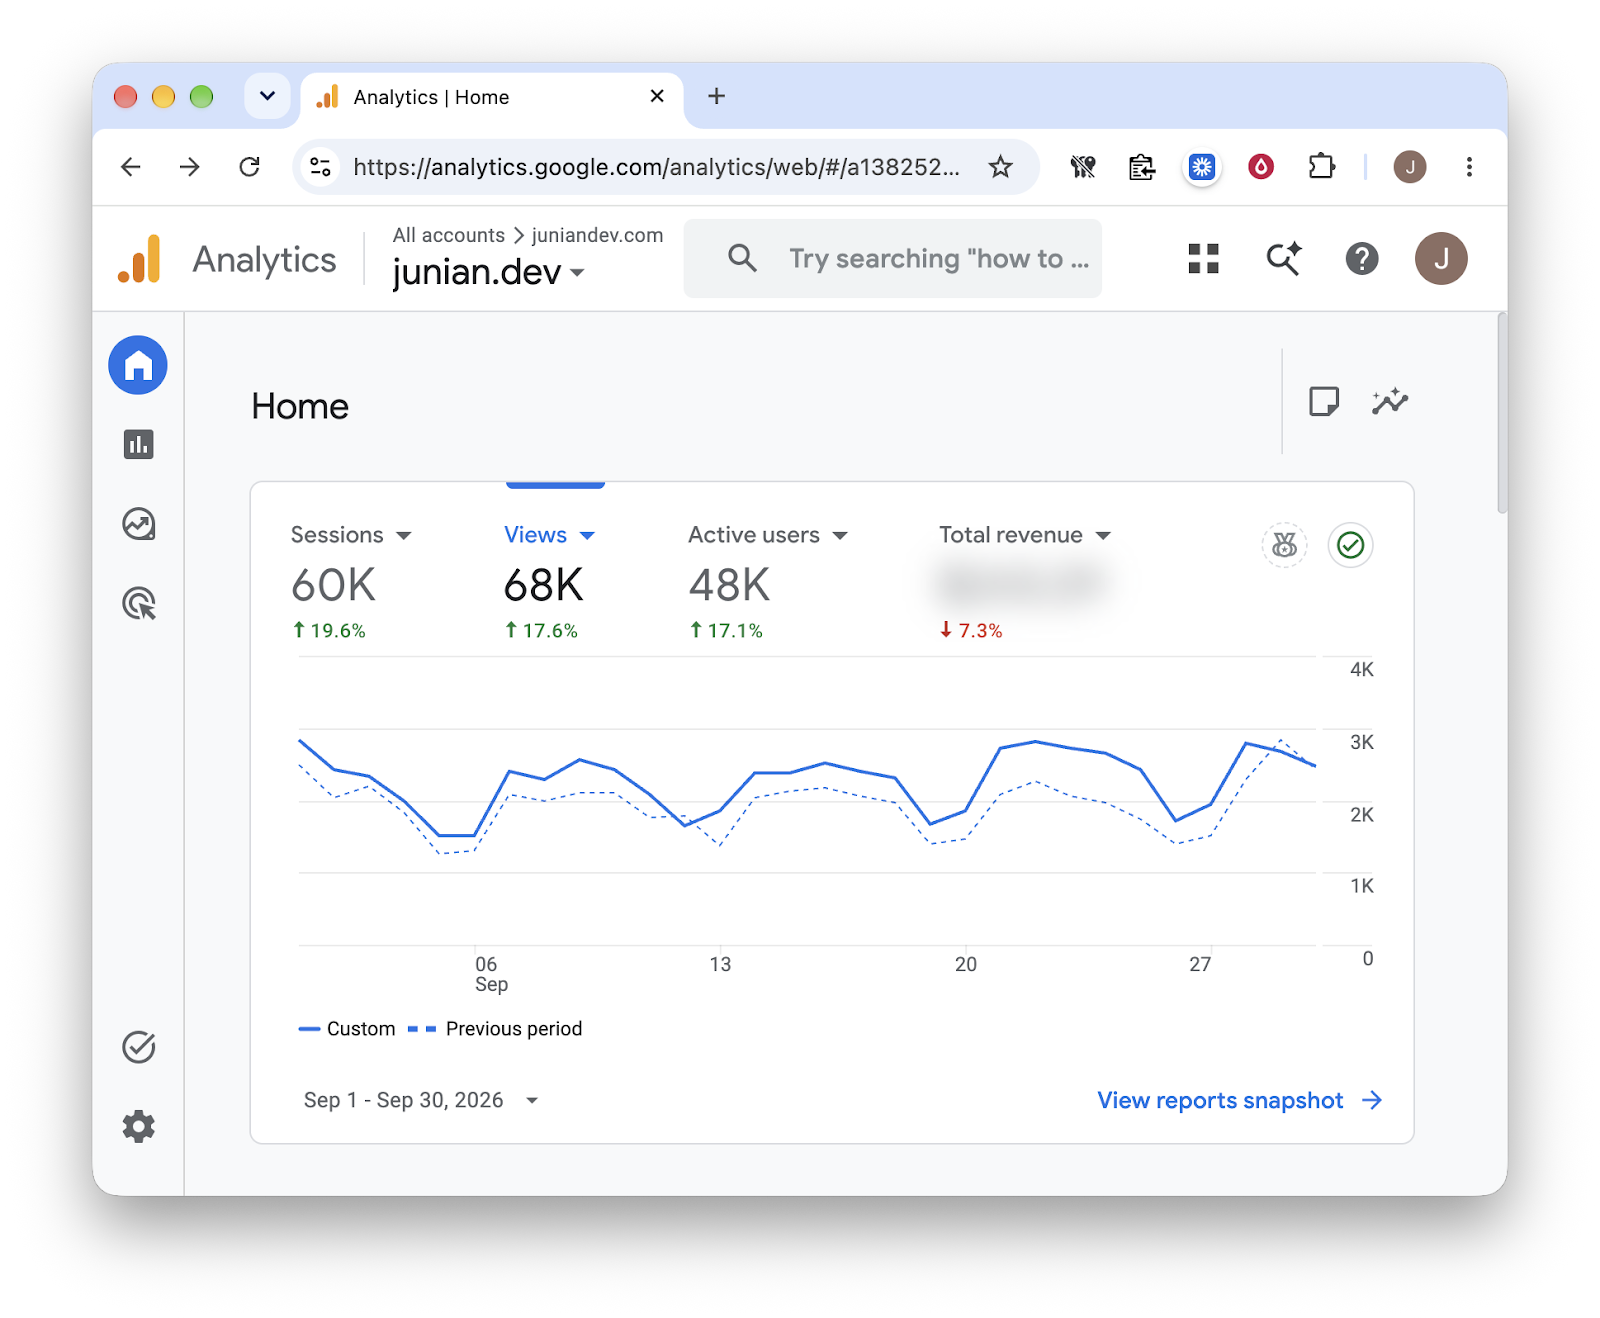Viewport: 1600px width, 1318px height.
Task: Open Admin settings gear icon
Action: point(138,1127)
